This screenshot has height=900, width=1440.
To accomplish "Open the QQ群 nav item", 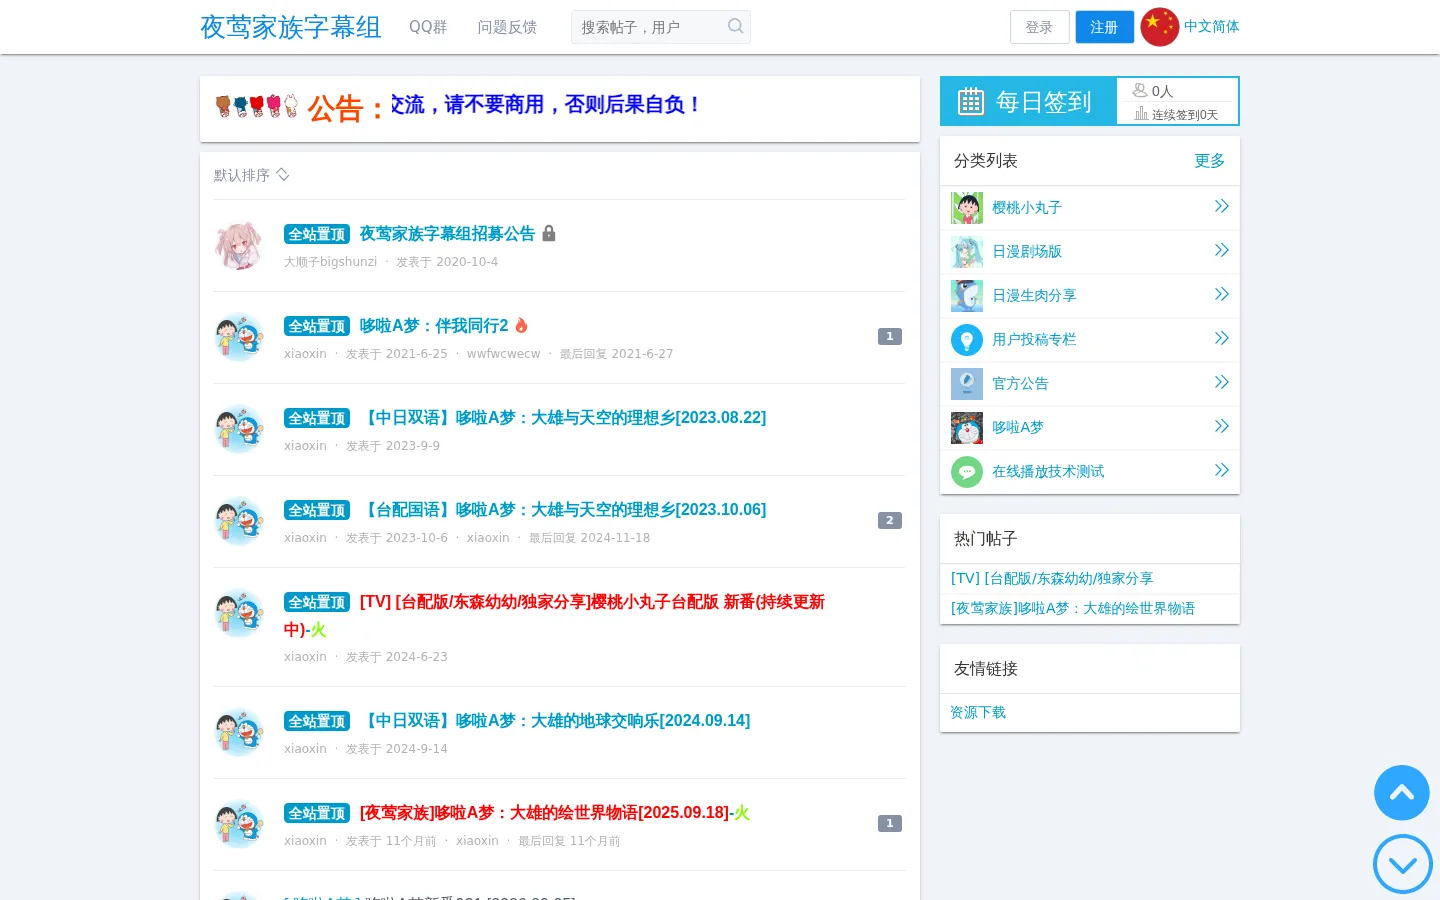I will 428,27.
